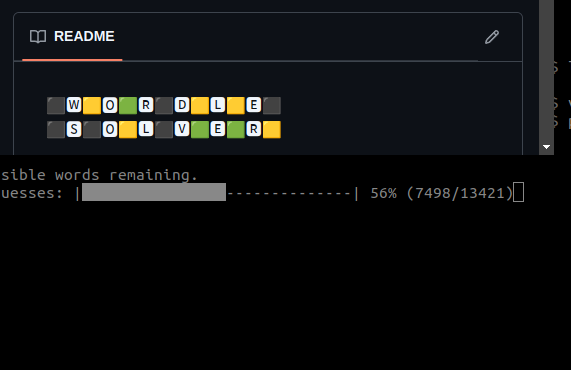The image size is (571, 370).
Task: Click the D letter tile
Action: tap(182, 105)
